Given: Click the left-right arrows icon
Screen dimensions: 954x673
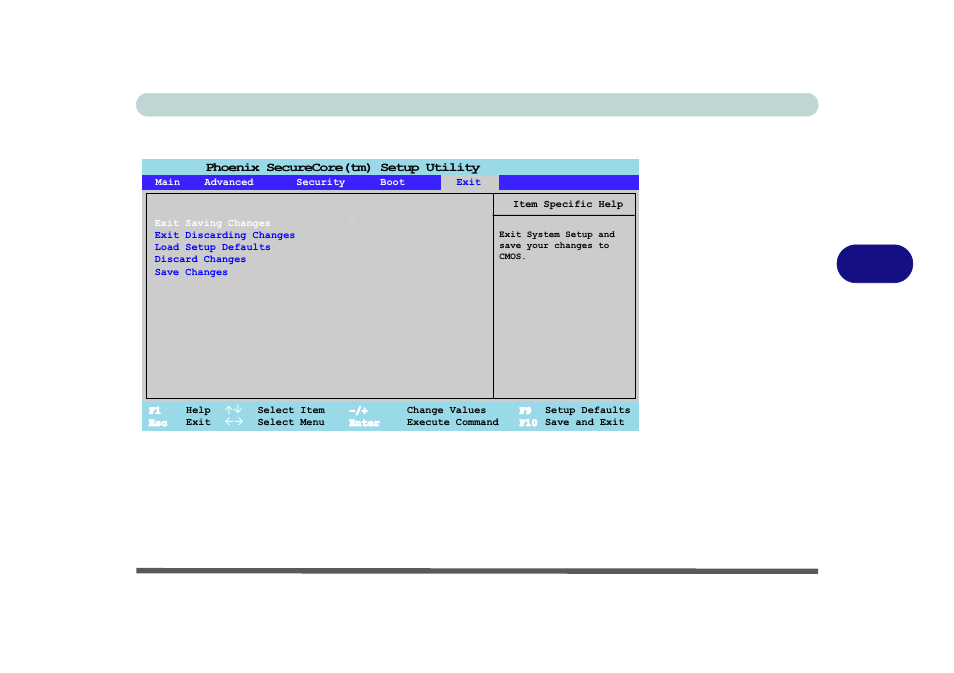Looking at the screenshot, I should 234,422.
